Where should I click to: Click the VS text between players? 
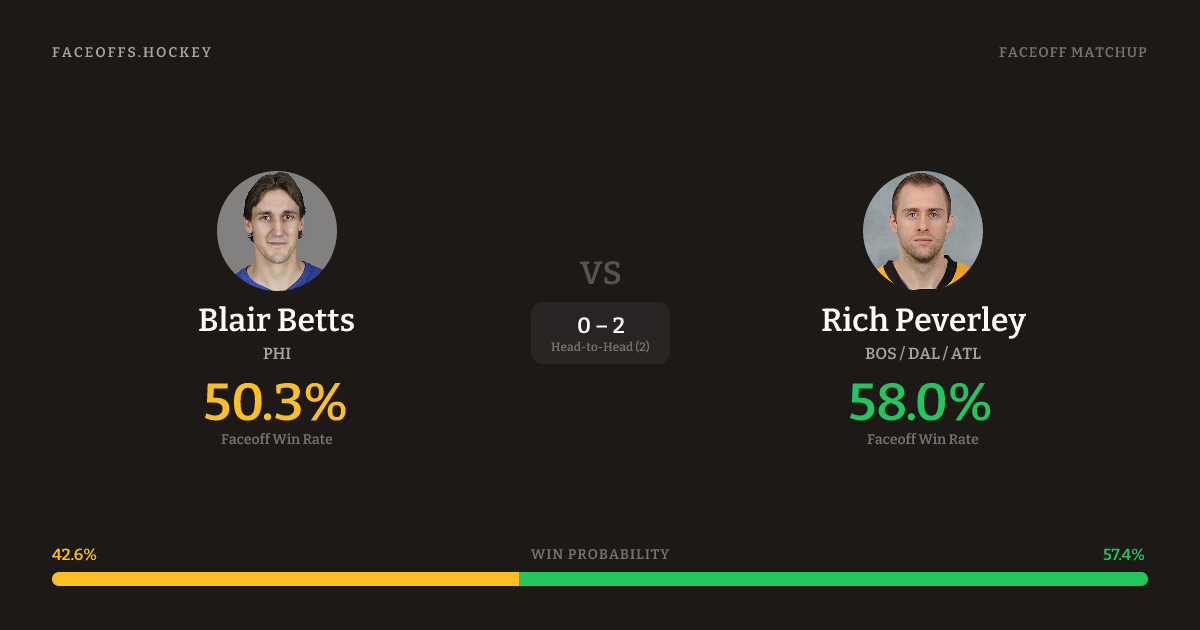(x=600, y=273)
